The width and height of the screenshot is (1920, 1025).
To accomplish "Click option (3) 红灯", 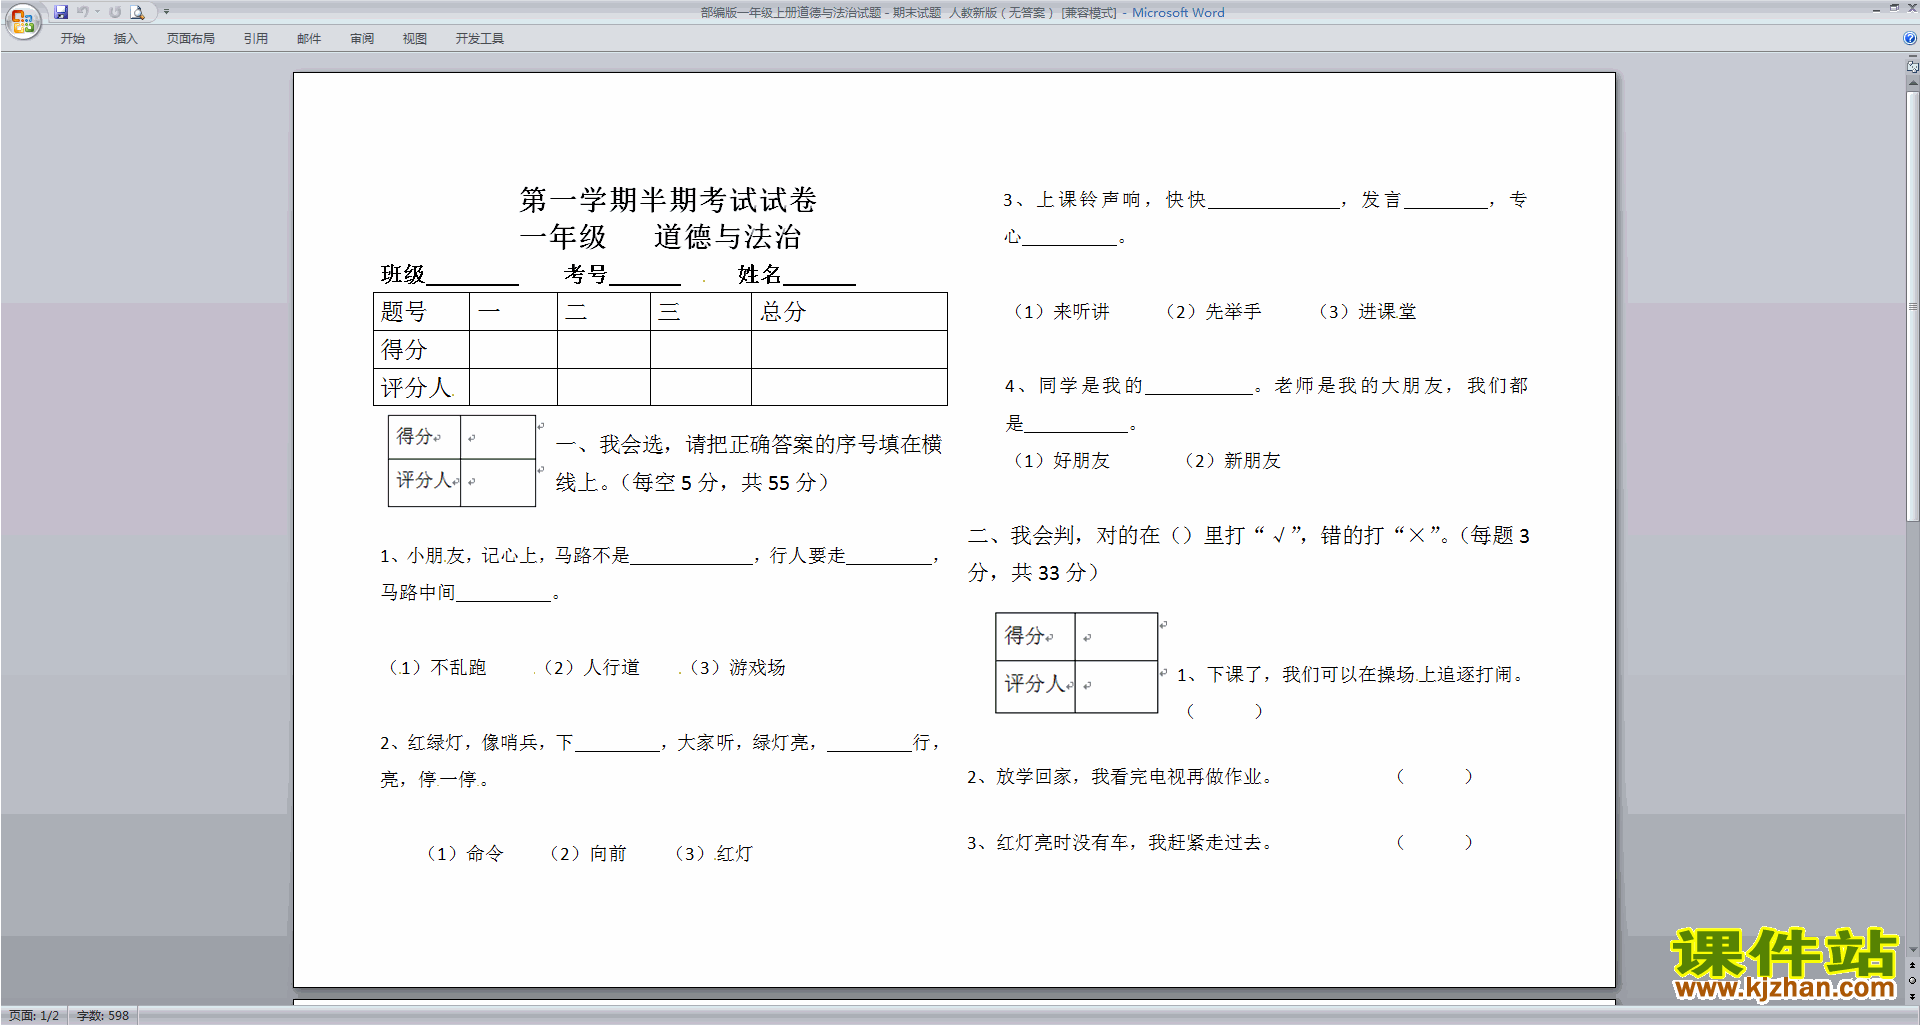I will pyautogui.click(x=713, y=854).
